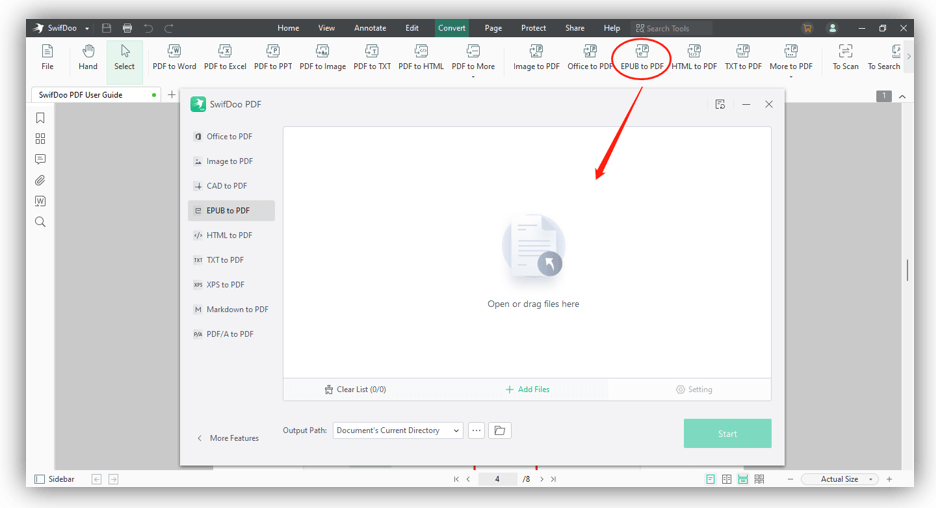Screen dimensions: 936x508
Task: Switch to the Home tab
Action: (x=288, y=28)
